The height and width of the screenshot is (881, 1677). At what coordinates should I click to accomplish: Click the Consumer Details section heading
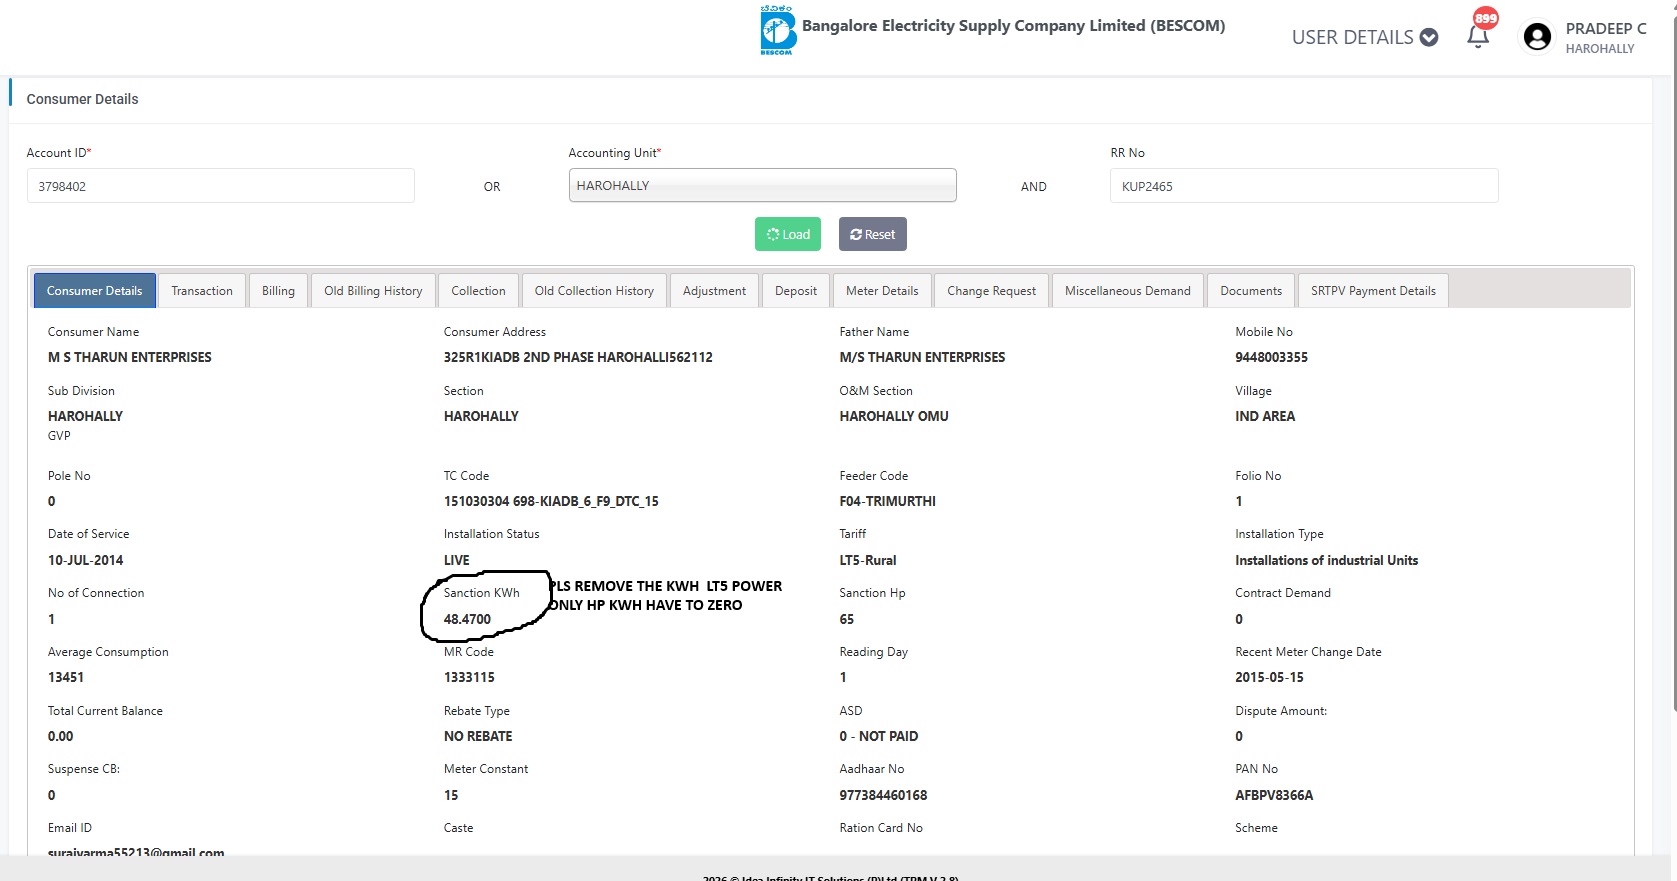pos(82,99)
